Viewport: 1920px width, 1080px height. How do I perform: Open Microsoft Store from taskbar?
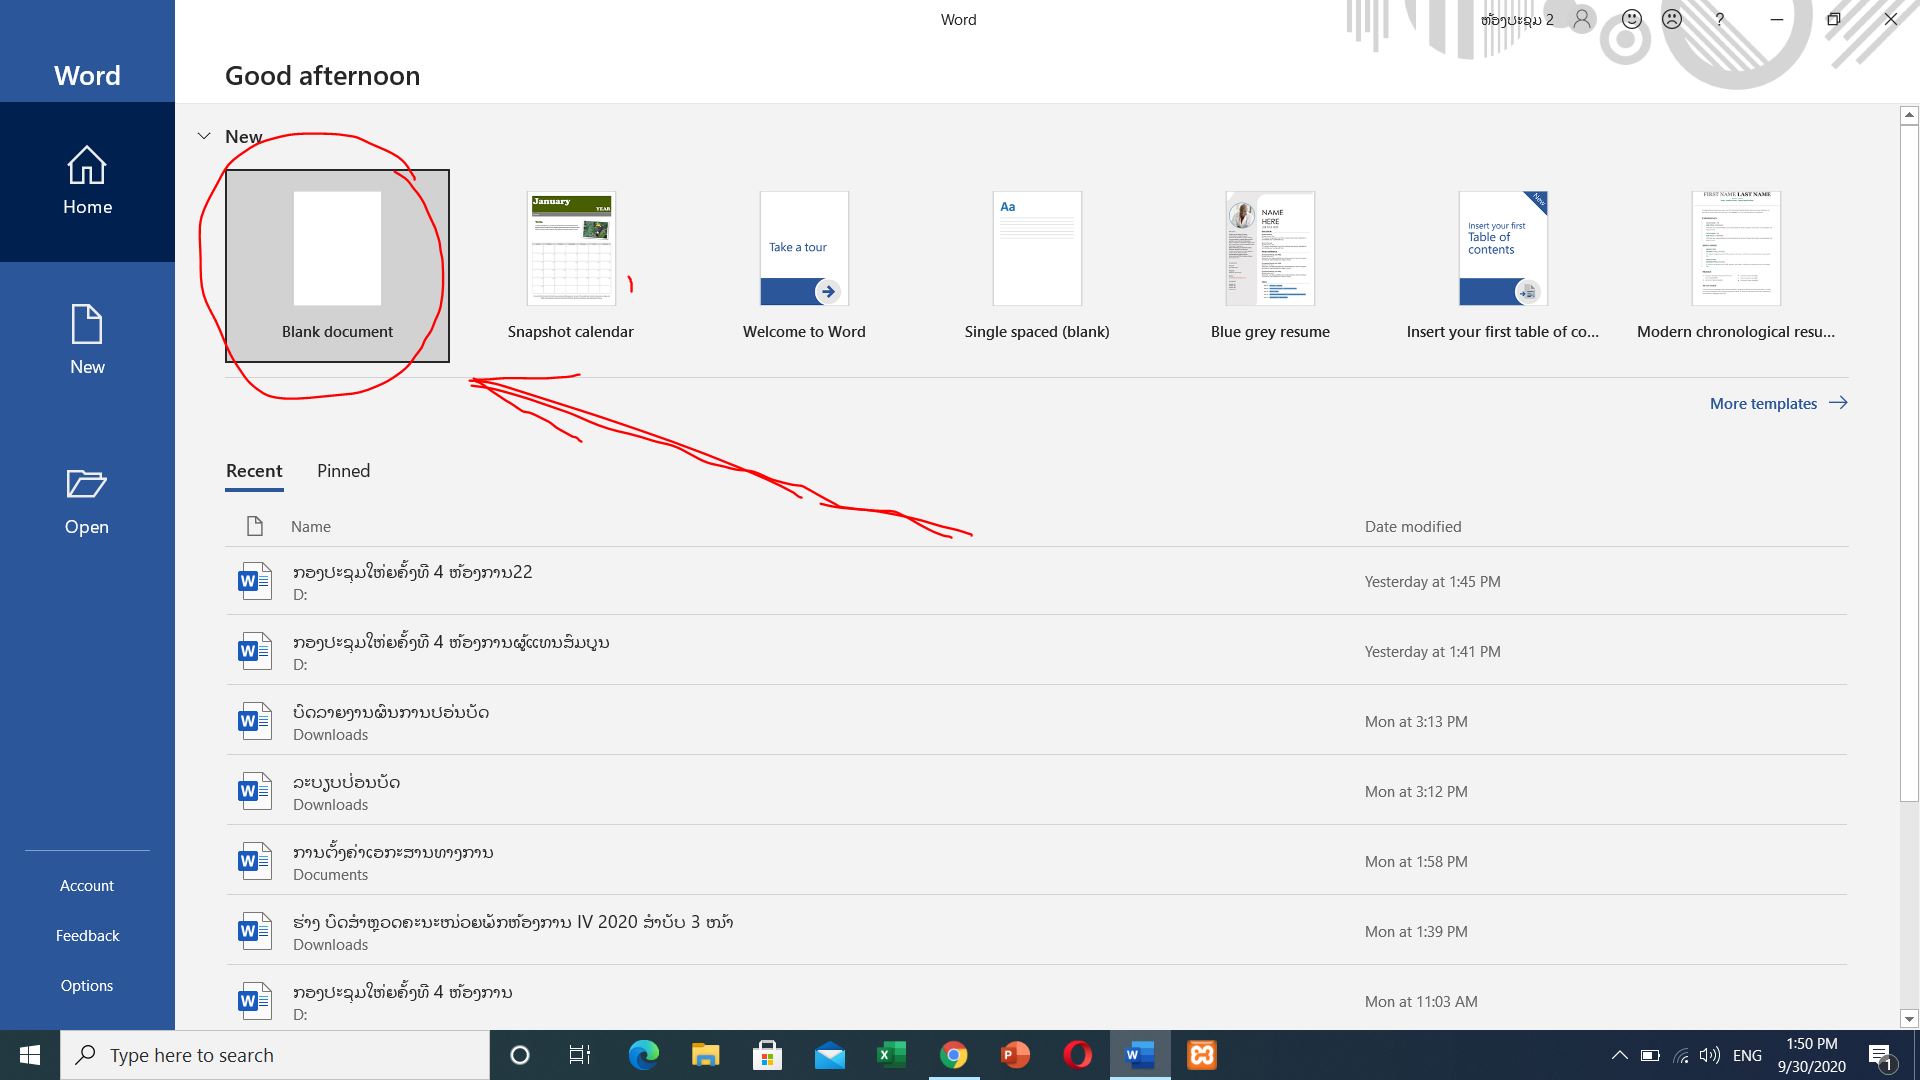[x=767, y=1055]
